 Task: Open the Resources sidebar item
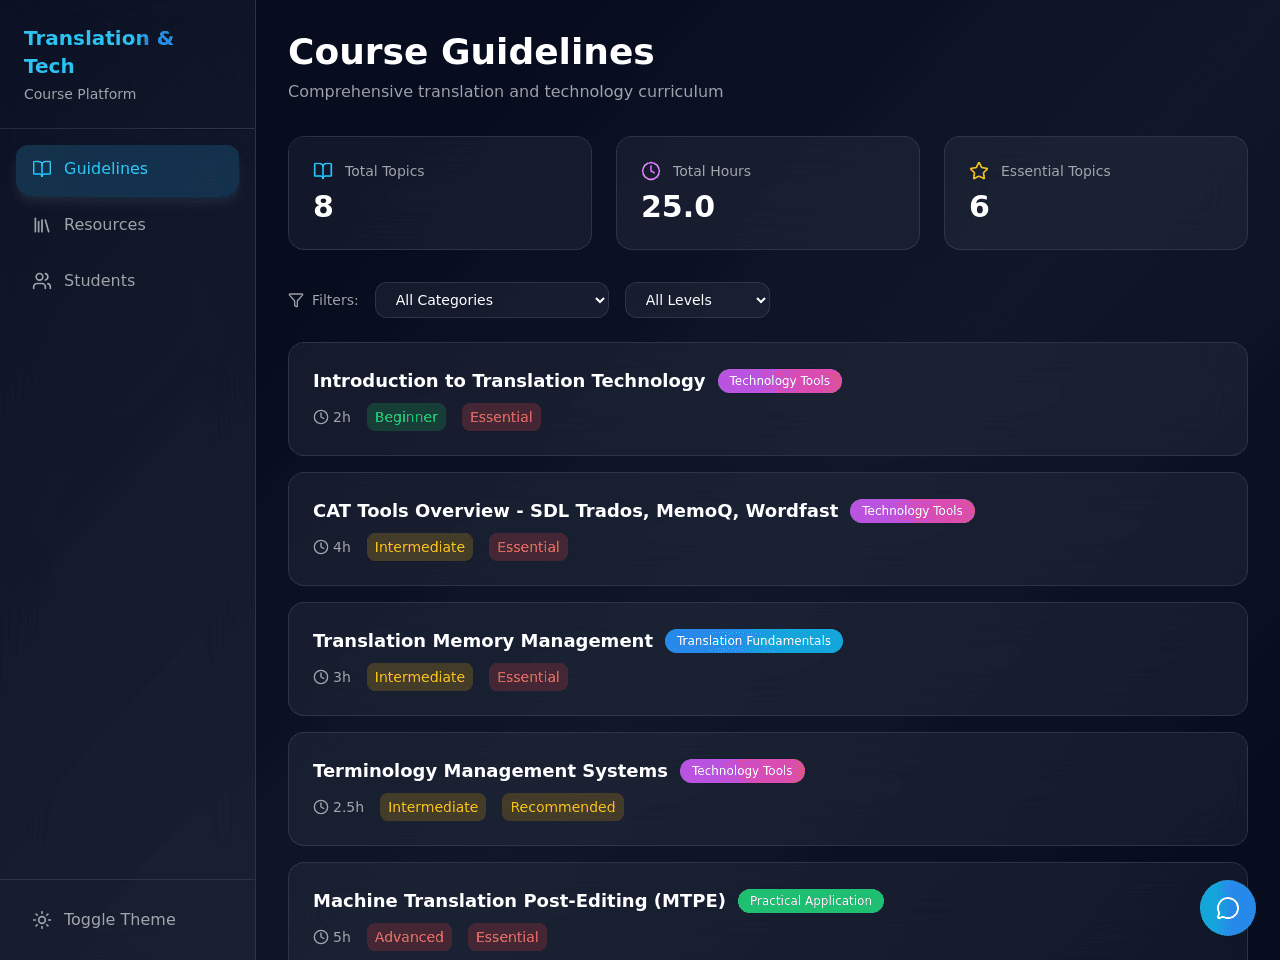(x=127, y=225)
